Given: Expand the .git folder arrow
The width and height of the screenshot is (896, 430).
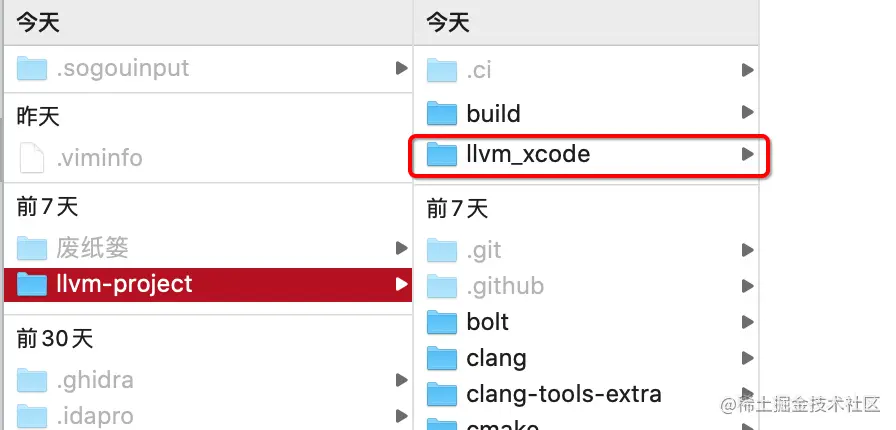Looking at the screenshot, I should click(x=747, y=249).
